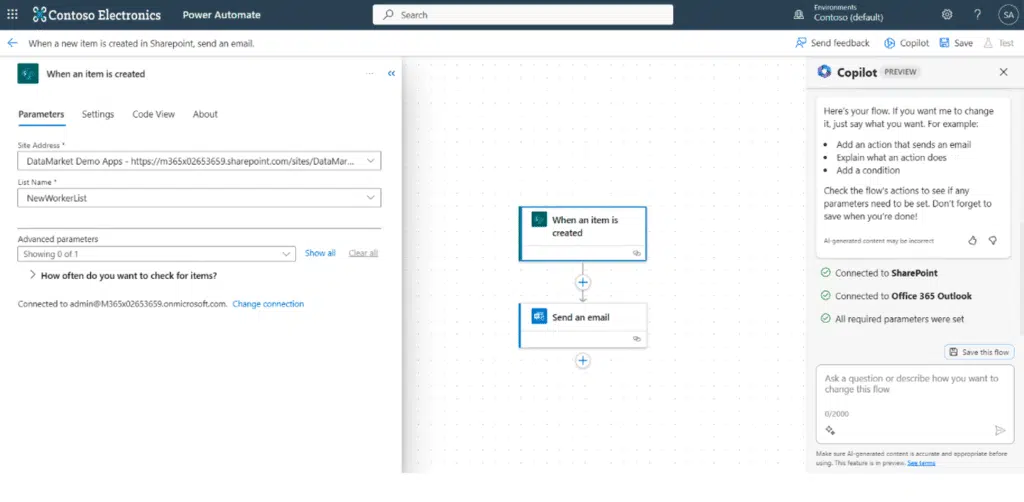Screen dimensions: 1024x502
Task: Click the Copilot logo in pane header
Action: 824,72
